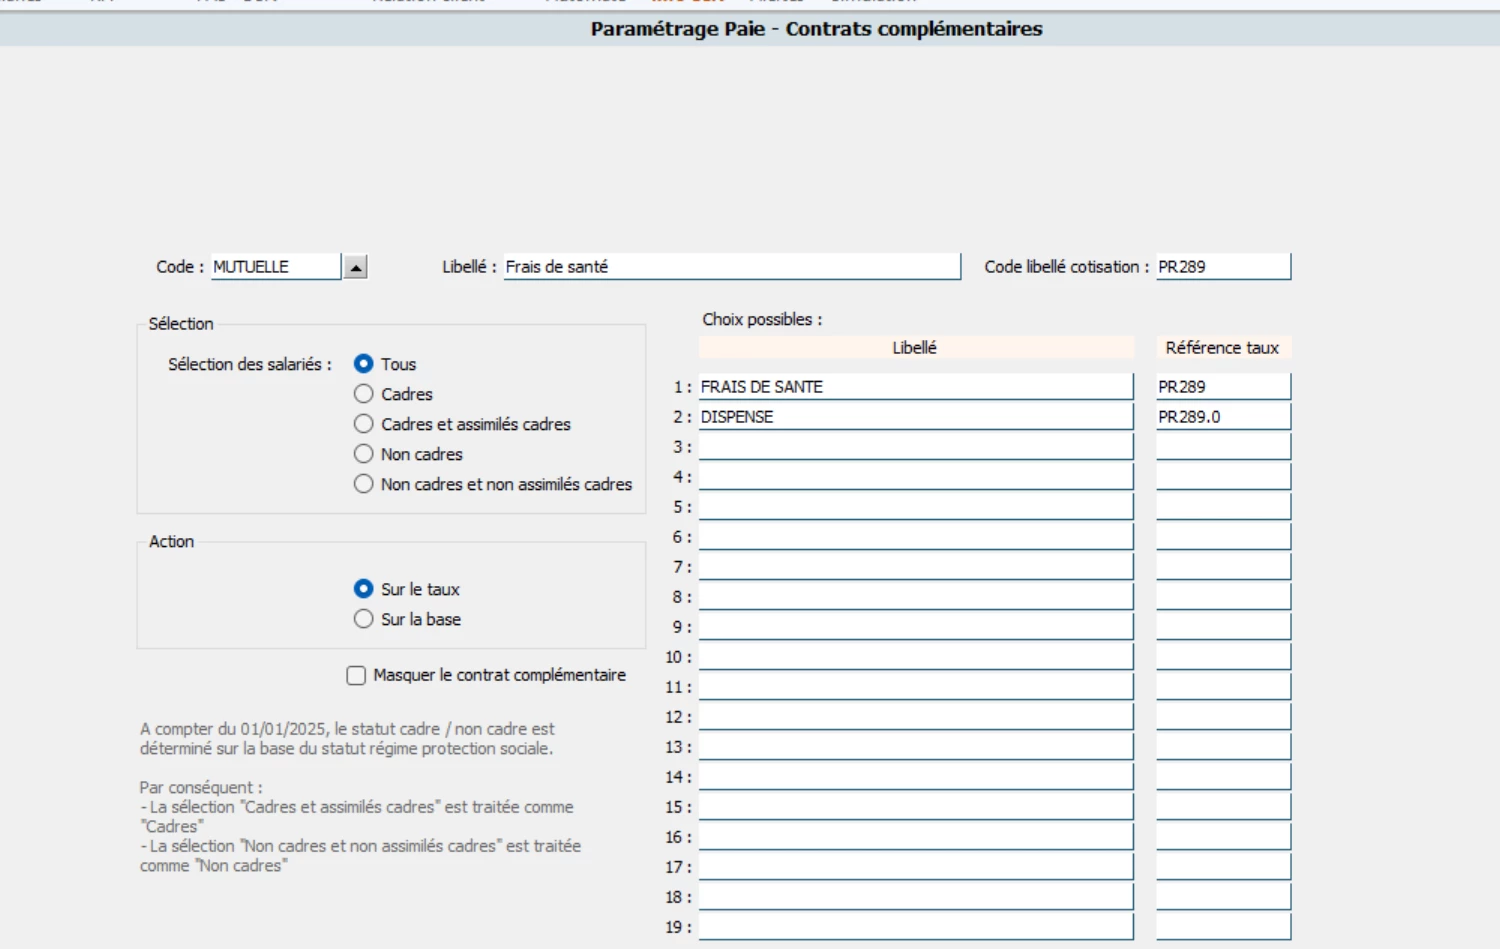Choose the Sur le taux action
Viewport: 1500px width, 949px height.
(364, 589)
